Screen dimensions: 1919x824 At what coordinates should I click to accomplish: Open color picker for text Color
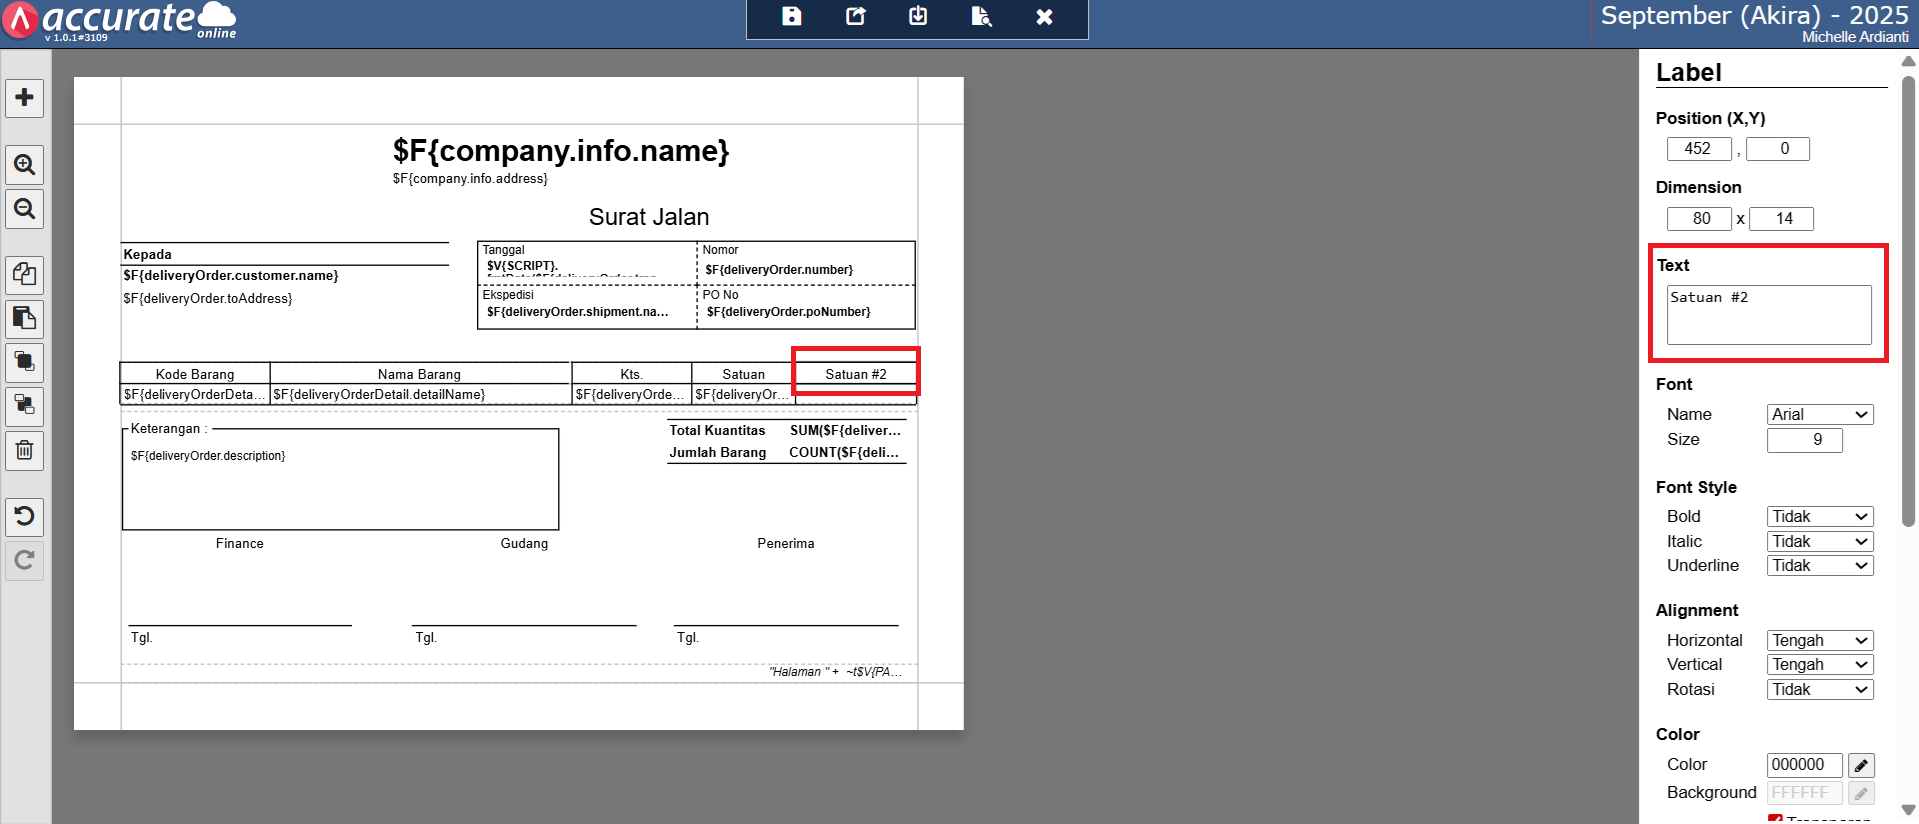point(1860,765)
